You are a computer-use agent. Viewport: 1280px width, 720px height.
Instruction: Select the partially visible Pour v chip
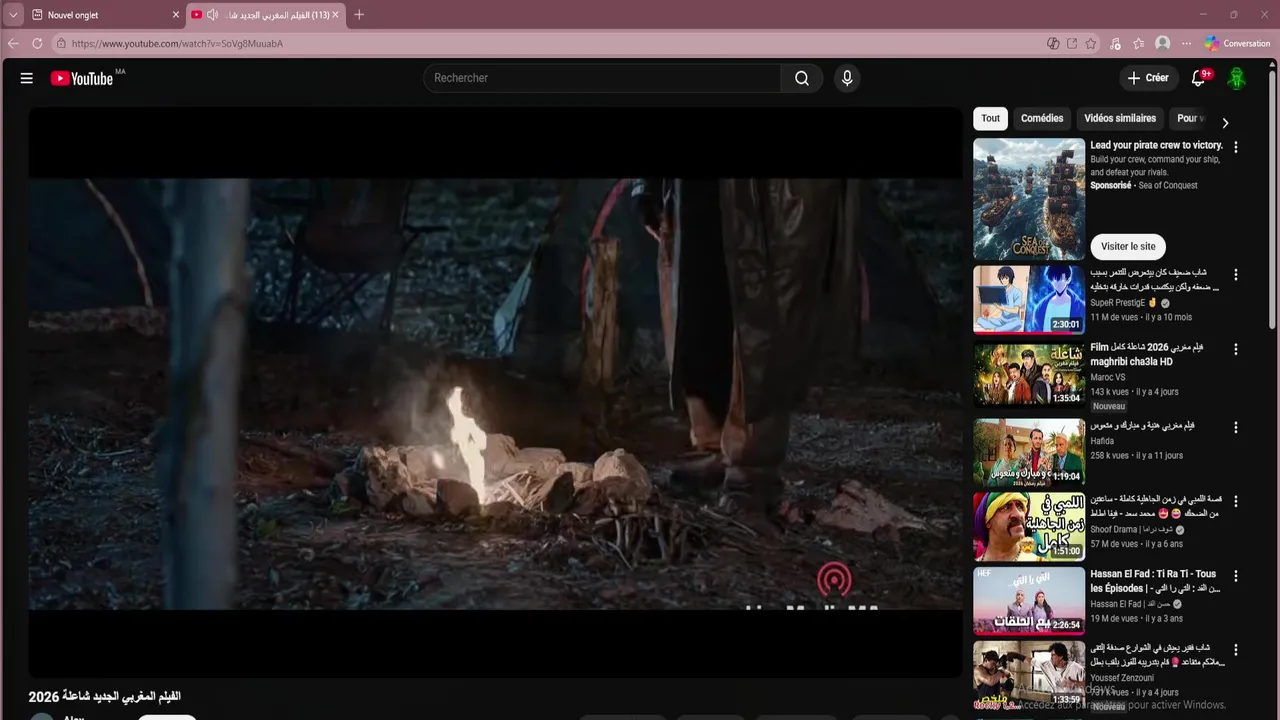1189,118
